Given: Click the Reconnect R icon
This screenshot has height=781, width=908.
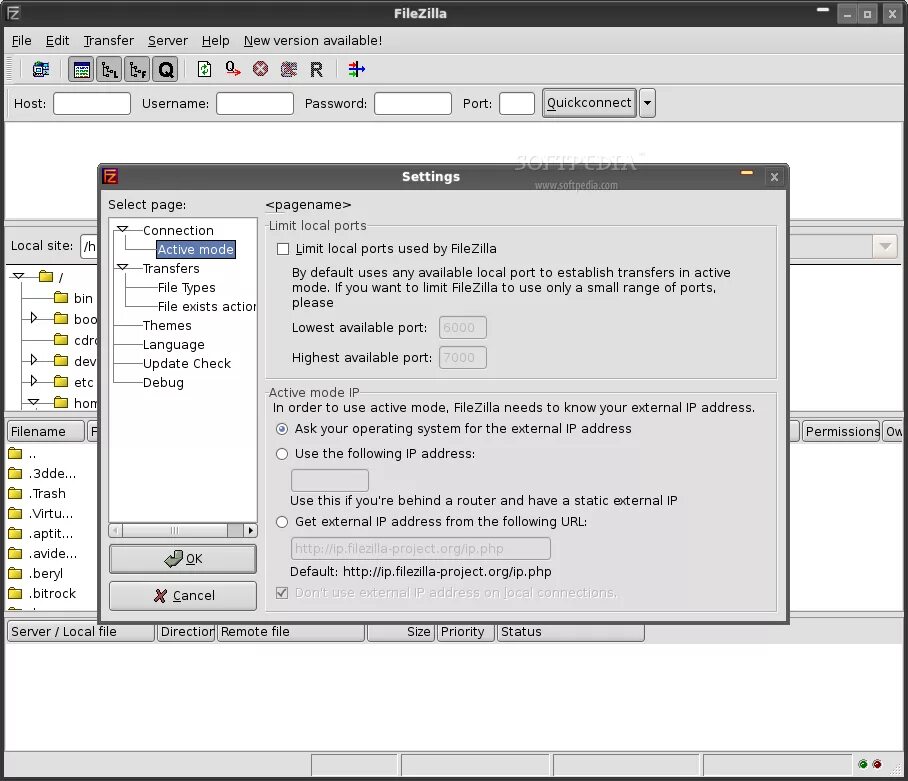Looking at the screenshot, I should [316, 69].
